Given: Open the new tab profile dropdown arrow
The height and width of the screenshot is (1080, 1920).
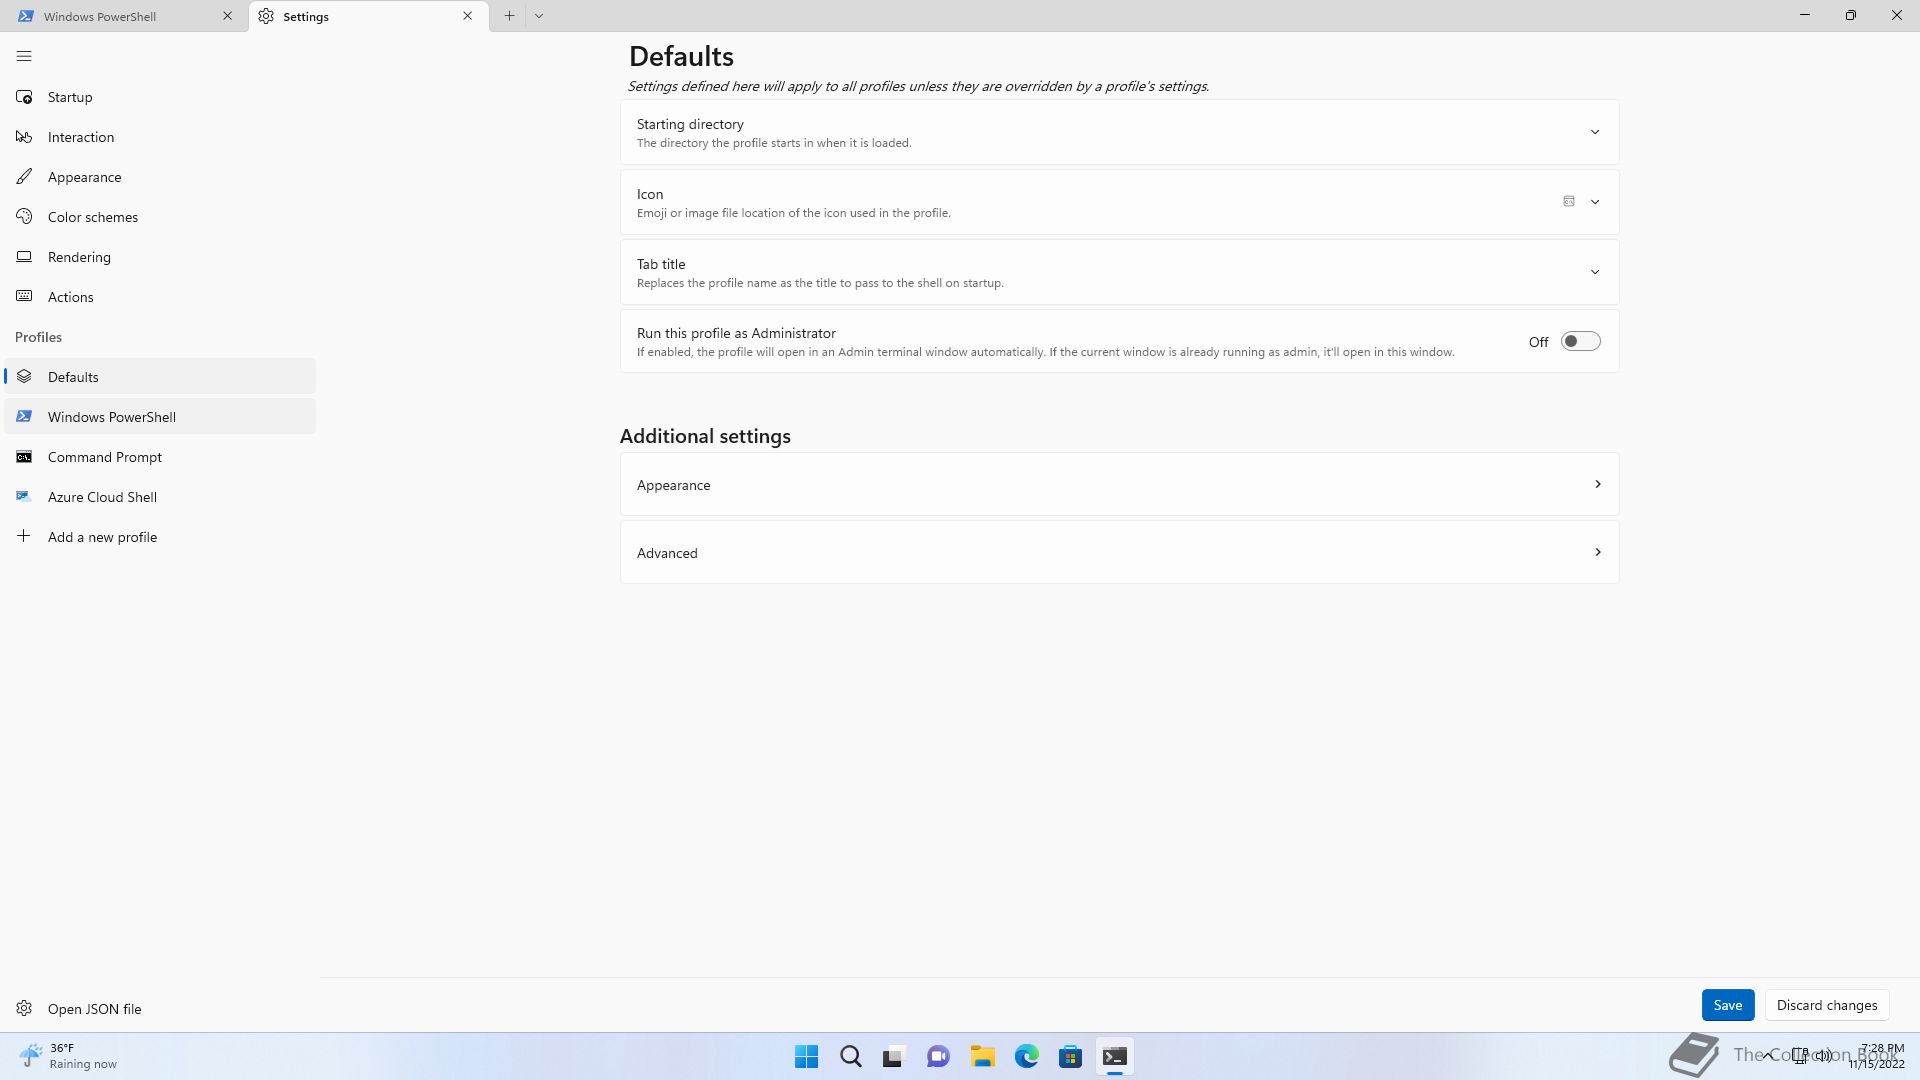Looking at the screenshot, I should click(539, 16).
